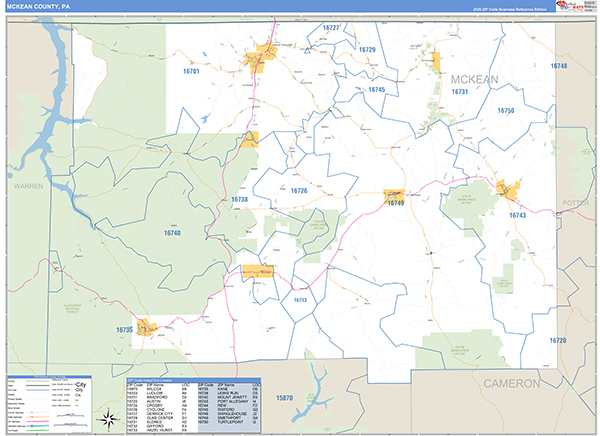This screenshot has width=600, height=436.
Task: Click the compass rose icon
Action: click(108, 416)
